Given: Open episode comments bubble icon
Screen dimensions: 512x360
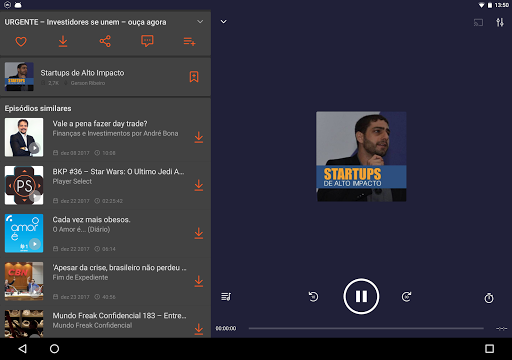Looking at the screenshot, I should pyautogui.click(x=147, y=41).
